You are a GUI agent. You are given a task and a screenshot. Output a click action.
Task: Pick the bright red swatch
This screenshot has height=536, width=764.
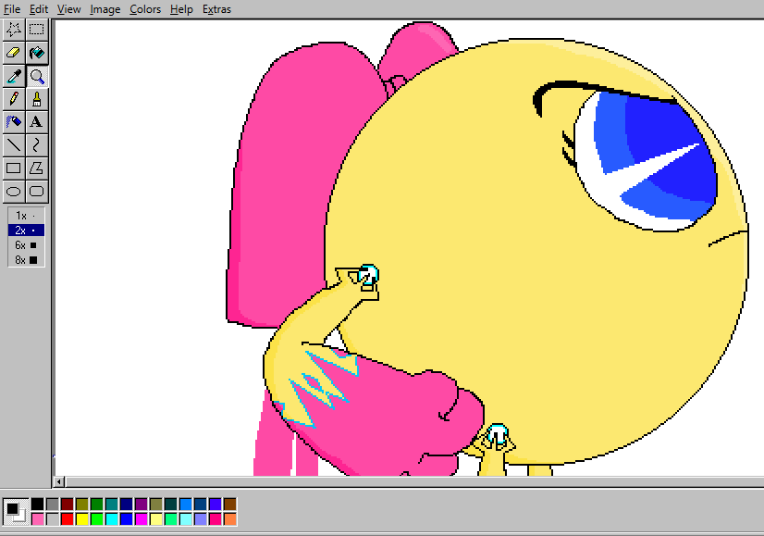67,519
